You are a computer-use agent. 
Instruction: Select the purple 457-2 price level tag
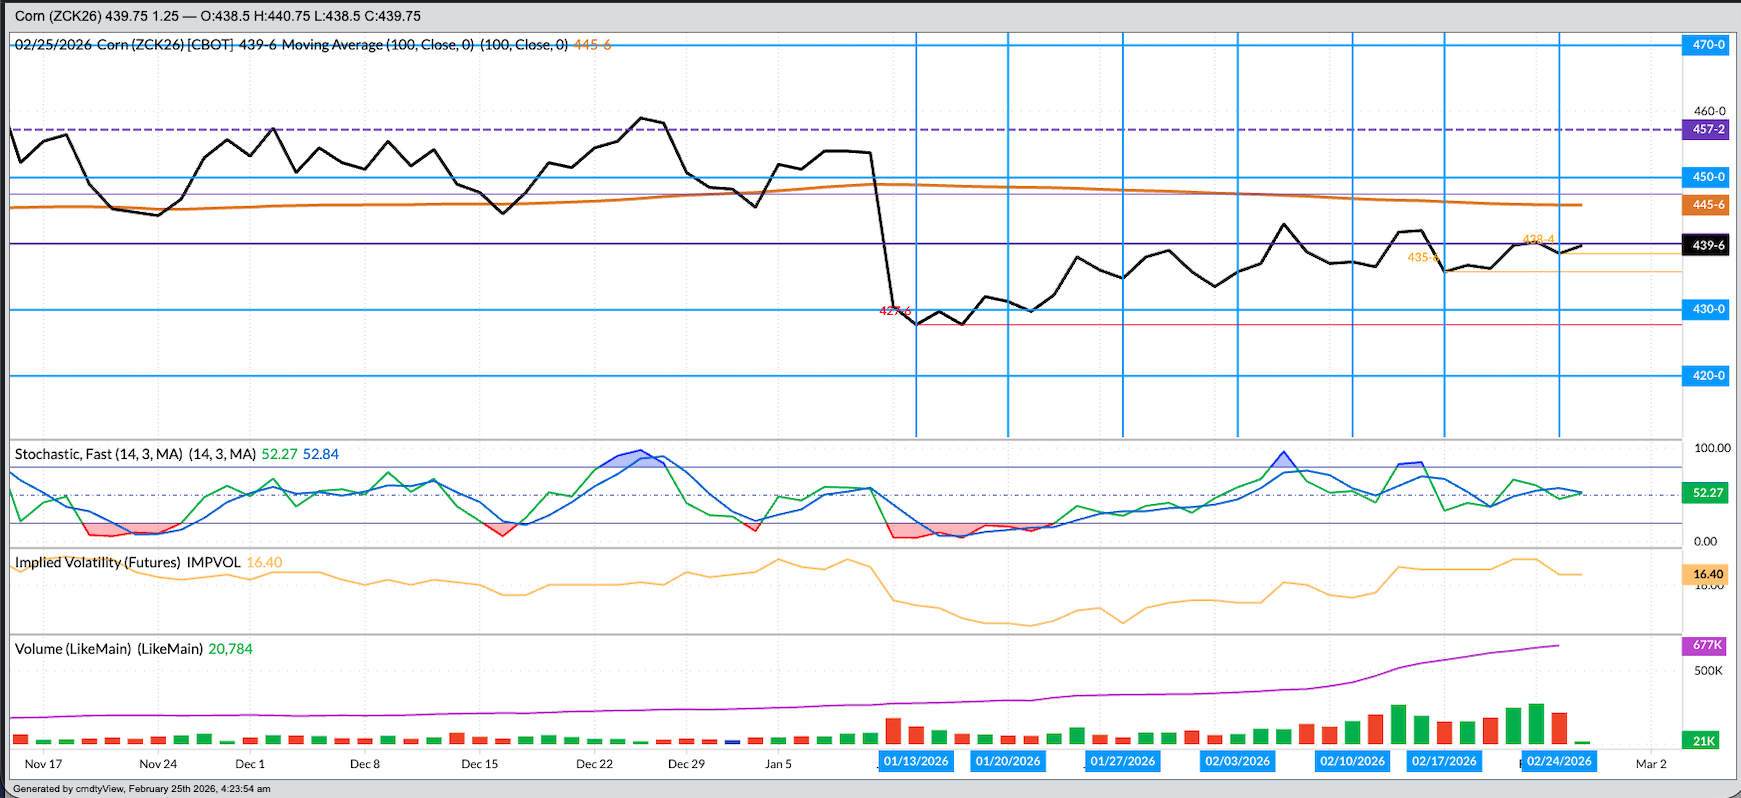pos(1706,129)
